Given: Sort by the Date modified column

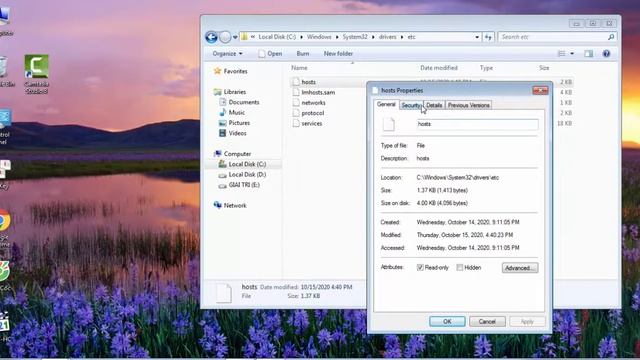Looking at the screenshot, I should pos(439,68).
